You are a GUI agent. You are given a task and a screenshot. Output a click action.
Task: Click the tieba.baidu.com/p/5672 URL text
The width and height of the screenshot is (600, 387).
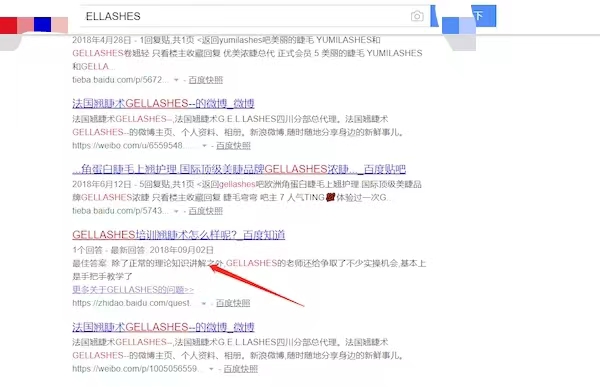(x=120, y=80)
